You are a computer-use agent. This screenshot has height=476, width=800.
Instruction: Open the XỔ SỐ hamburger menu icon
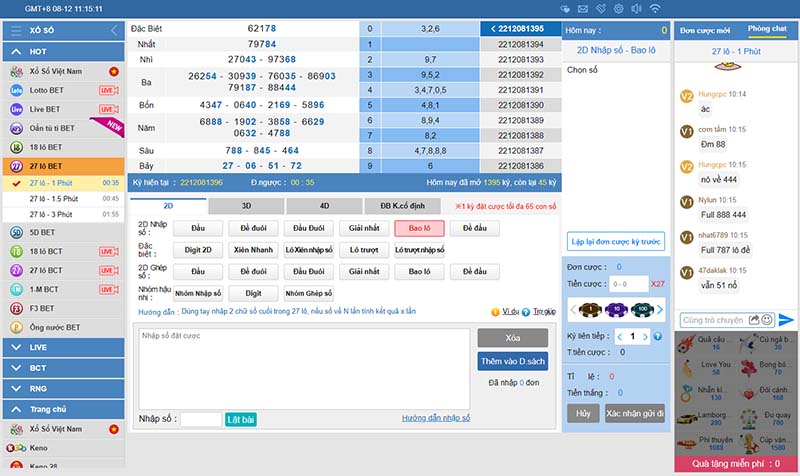point(16,31)
